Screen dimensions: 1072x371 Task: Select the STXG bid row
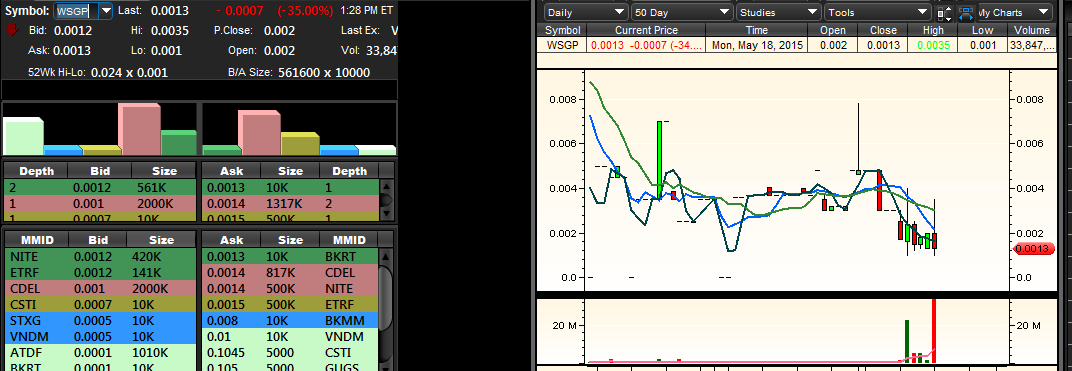(x=100, y=320)
